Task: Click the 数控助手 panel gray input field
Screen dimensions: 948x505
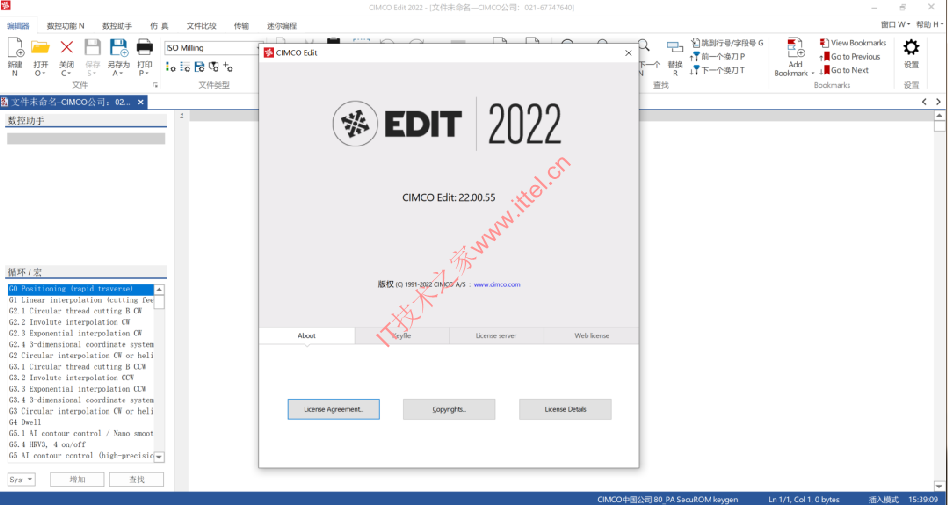Action: [x=86, y=138]
